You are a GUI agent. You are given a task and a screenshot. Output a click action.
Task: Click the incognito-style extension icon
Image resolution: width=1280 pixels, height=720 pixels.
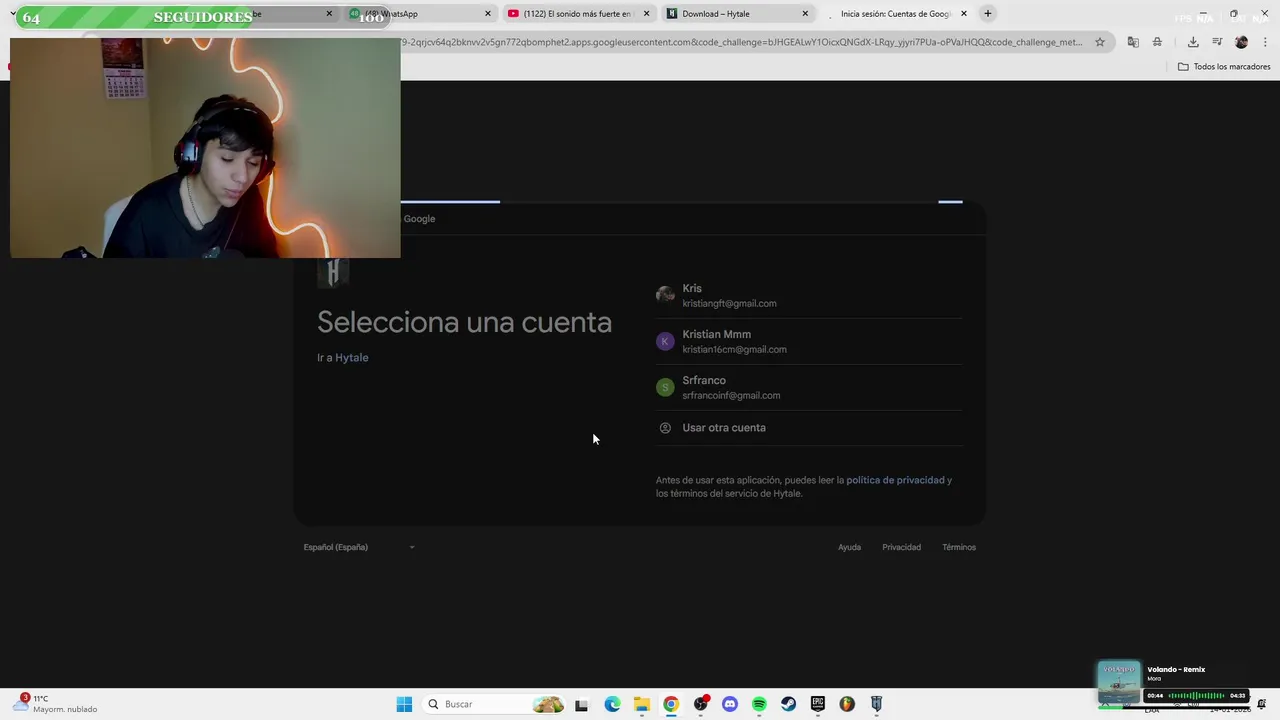[x=1157, y=42]
